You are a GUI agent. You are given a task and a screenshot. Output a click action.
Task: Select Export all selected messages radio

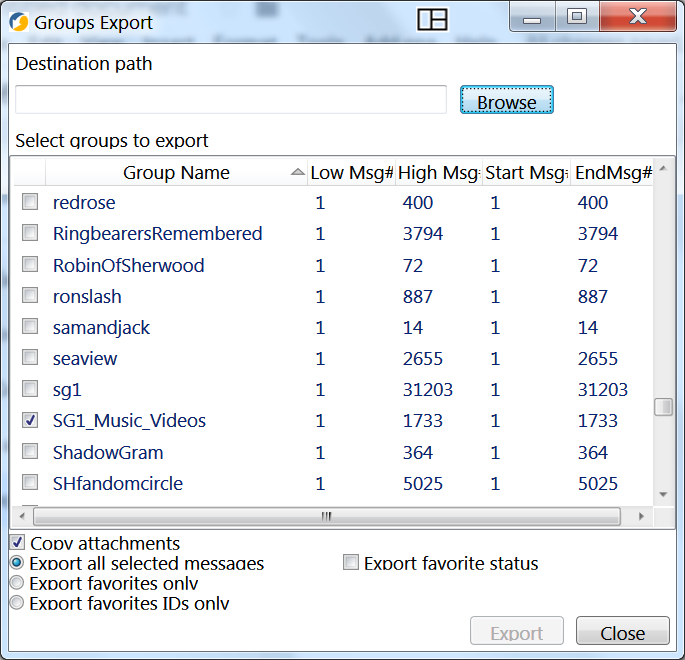18,563
